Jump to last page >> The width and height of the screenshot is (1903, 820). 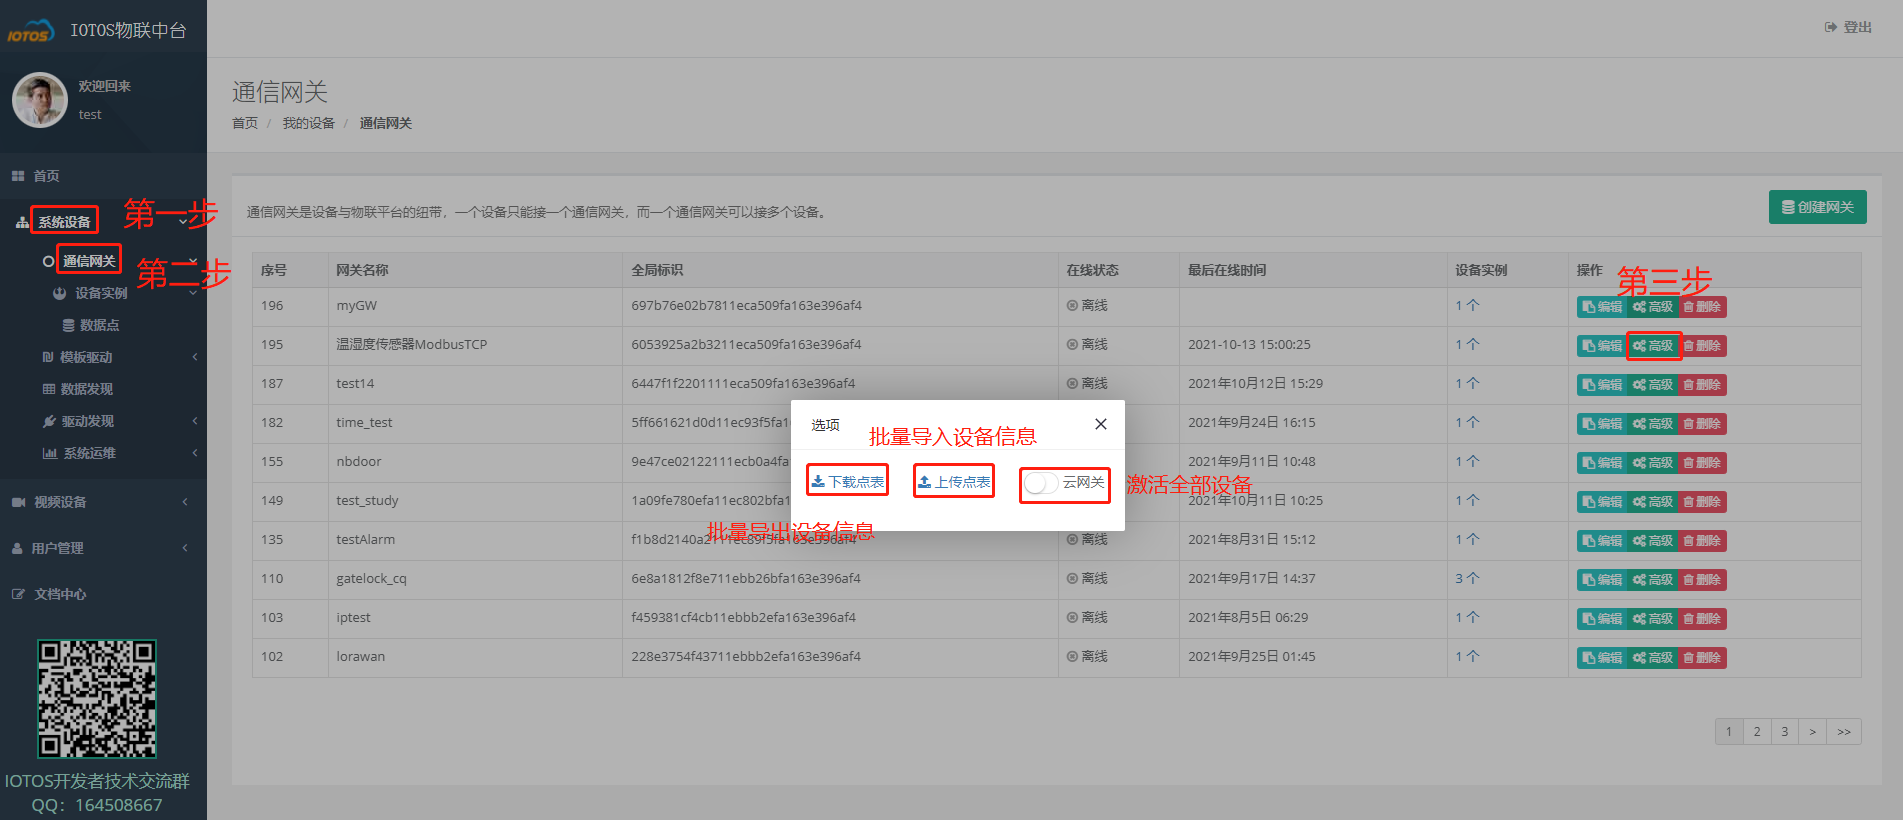coord(1844,732)
